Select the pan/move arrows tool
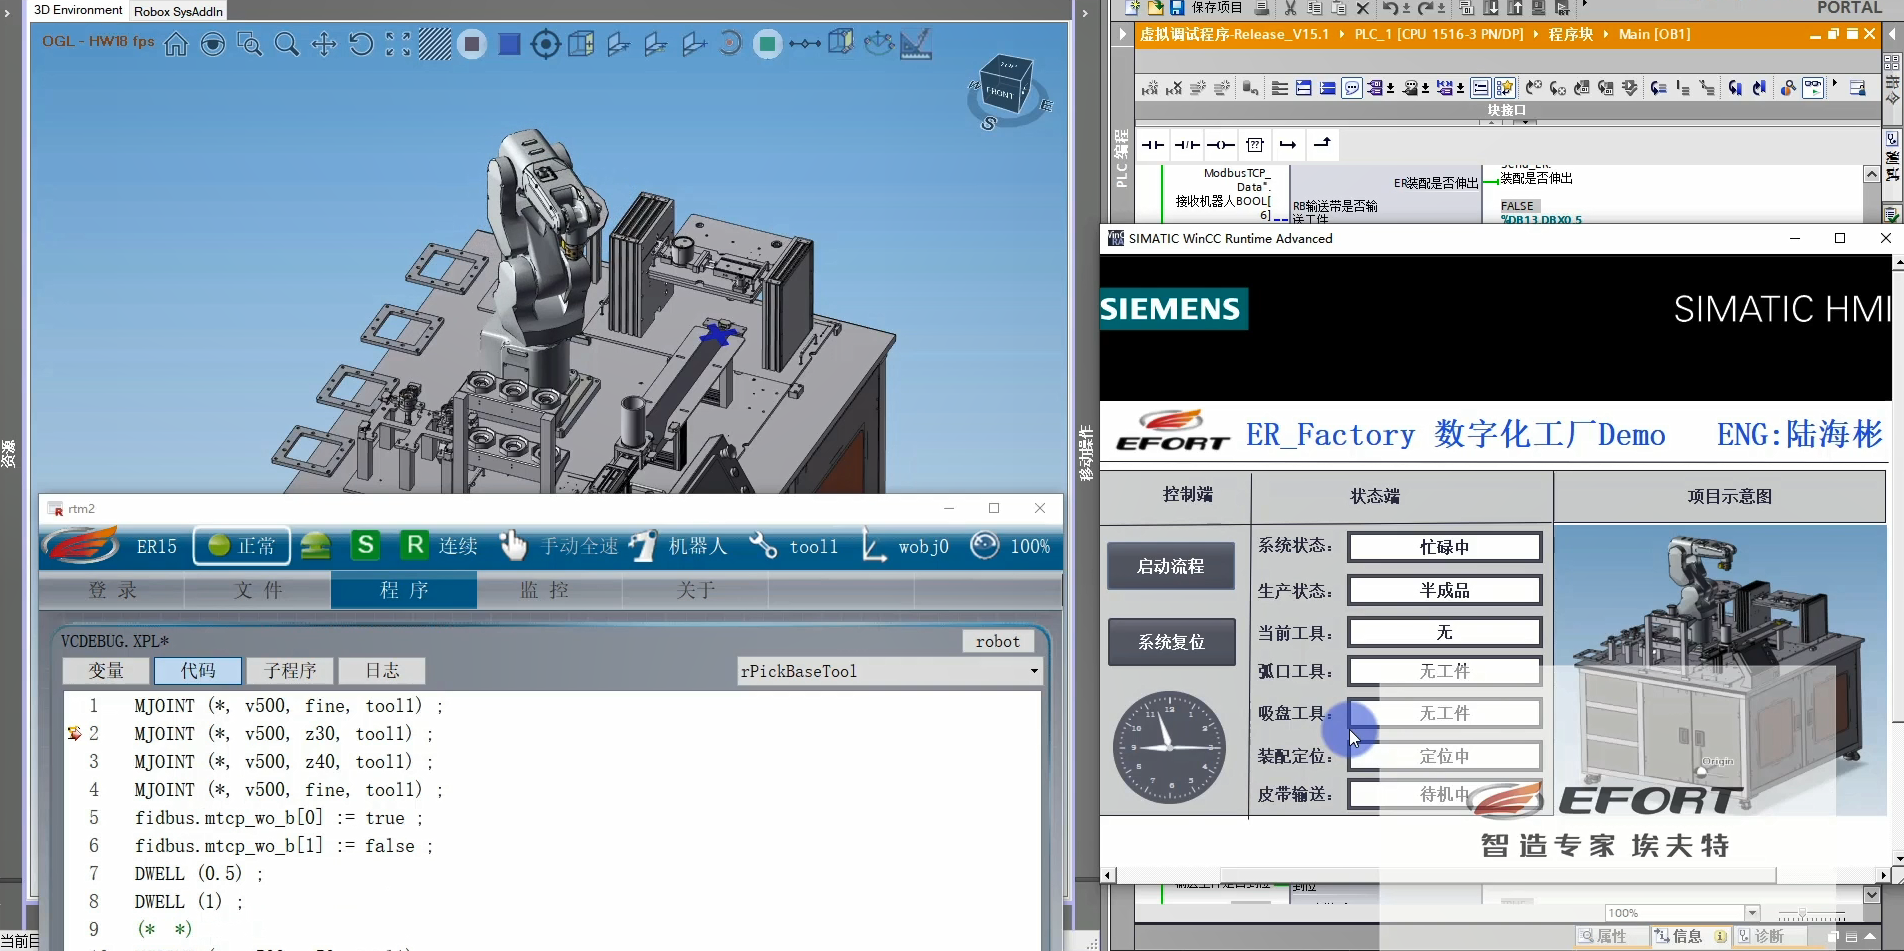This screenshot has width=1904, height=951. pos(324,45)
